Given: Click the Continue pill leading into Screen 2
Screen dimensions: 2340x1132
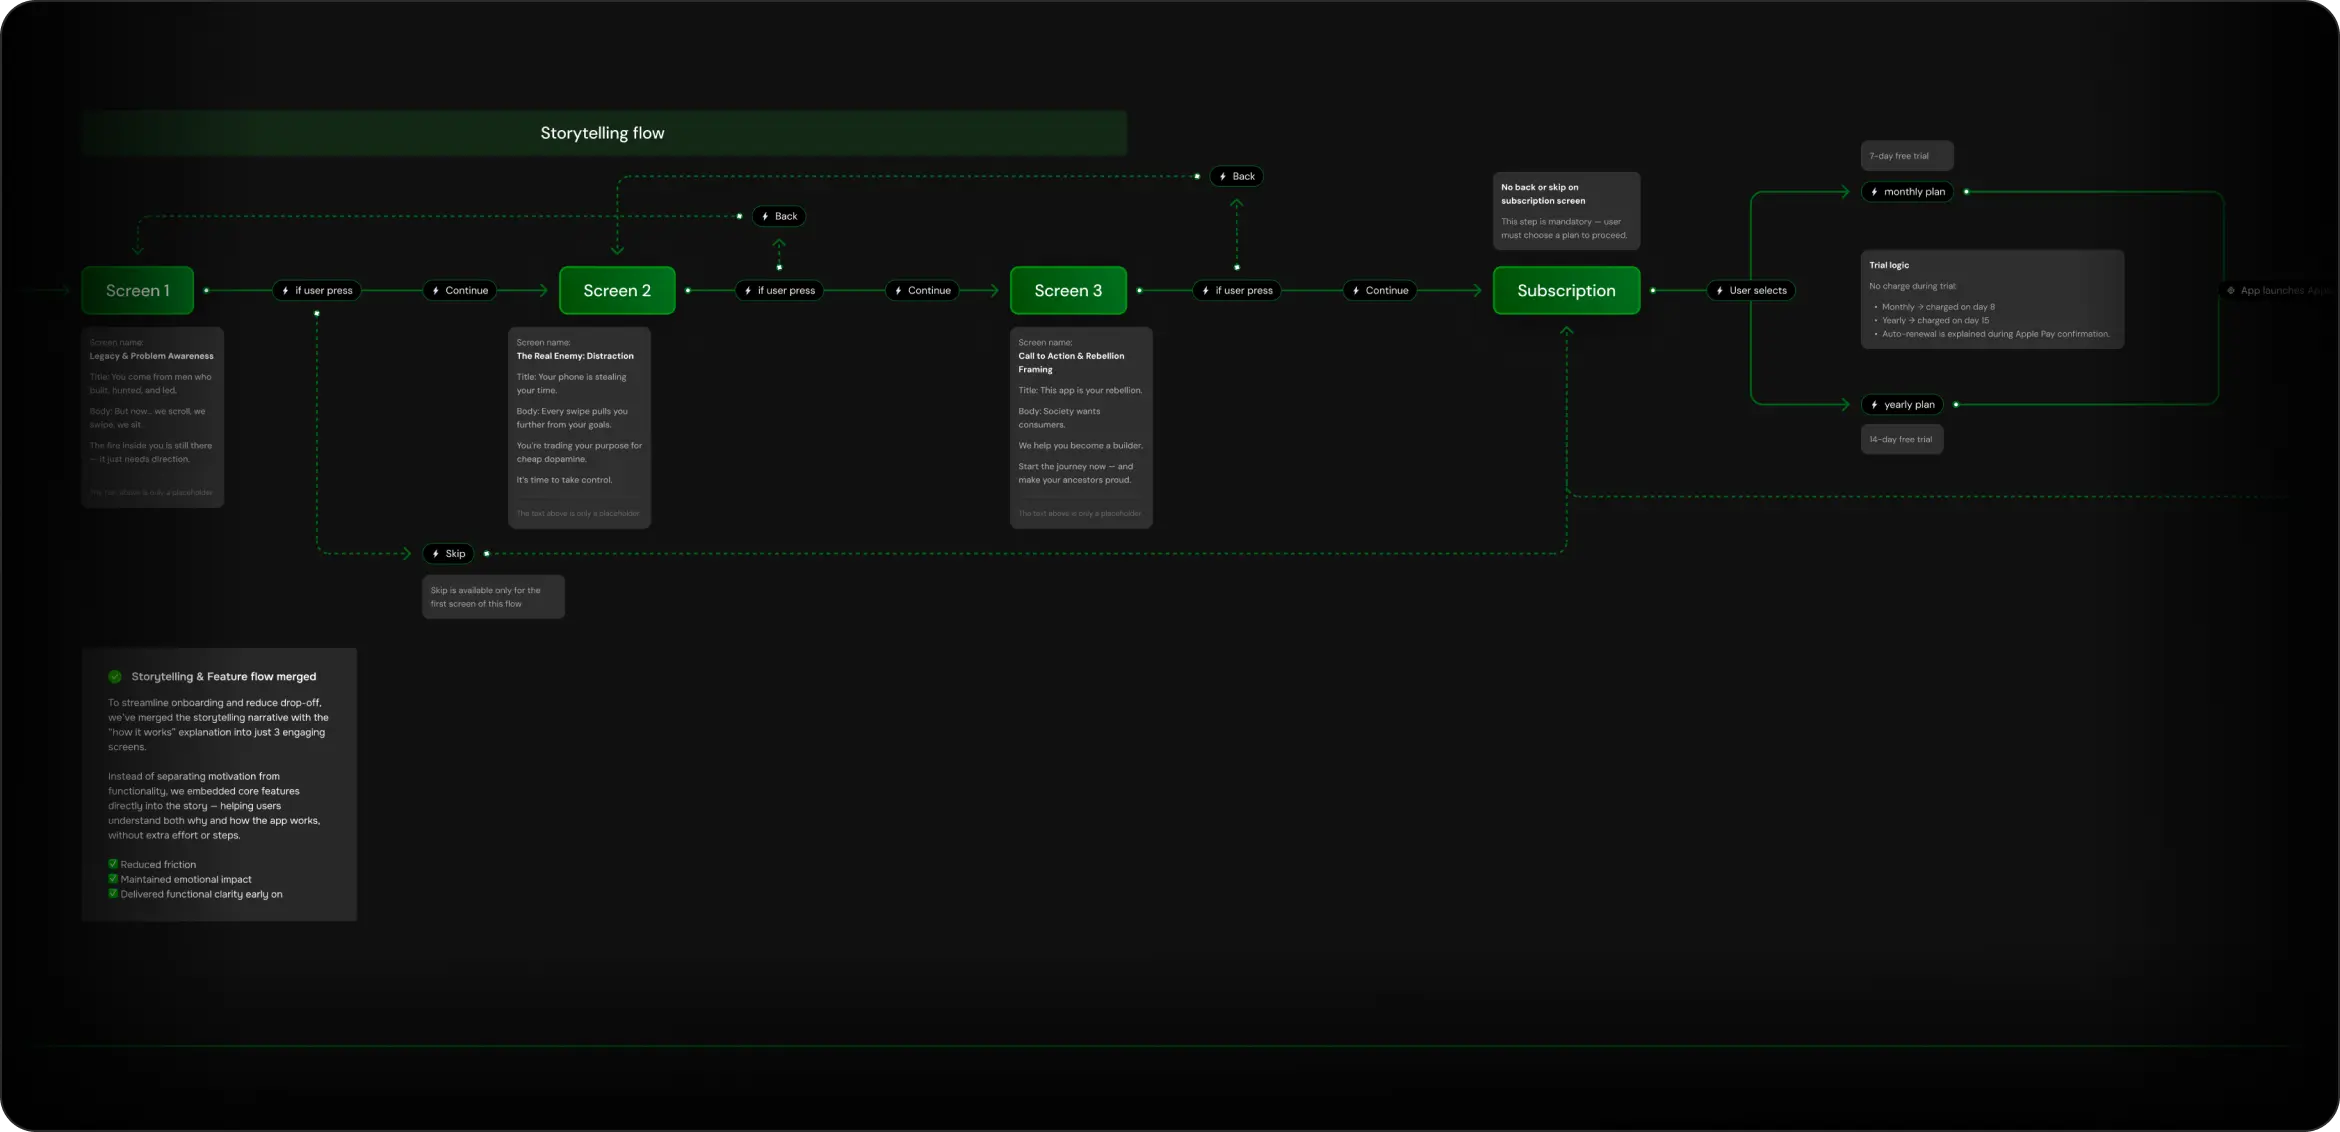Looking at the screenshot, I should click(x=460, y=291).
